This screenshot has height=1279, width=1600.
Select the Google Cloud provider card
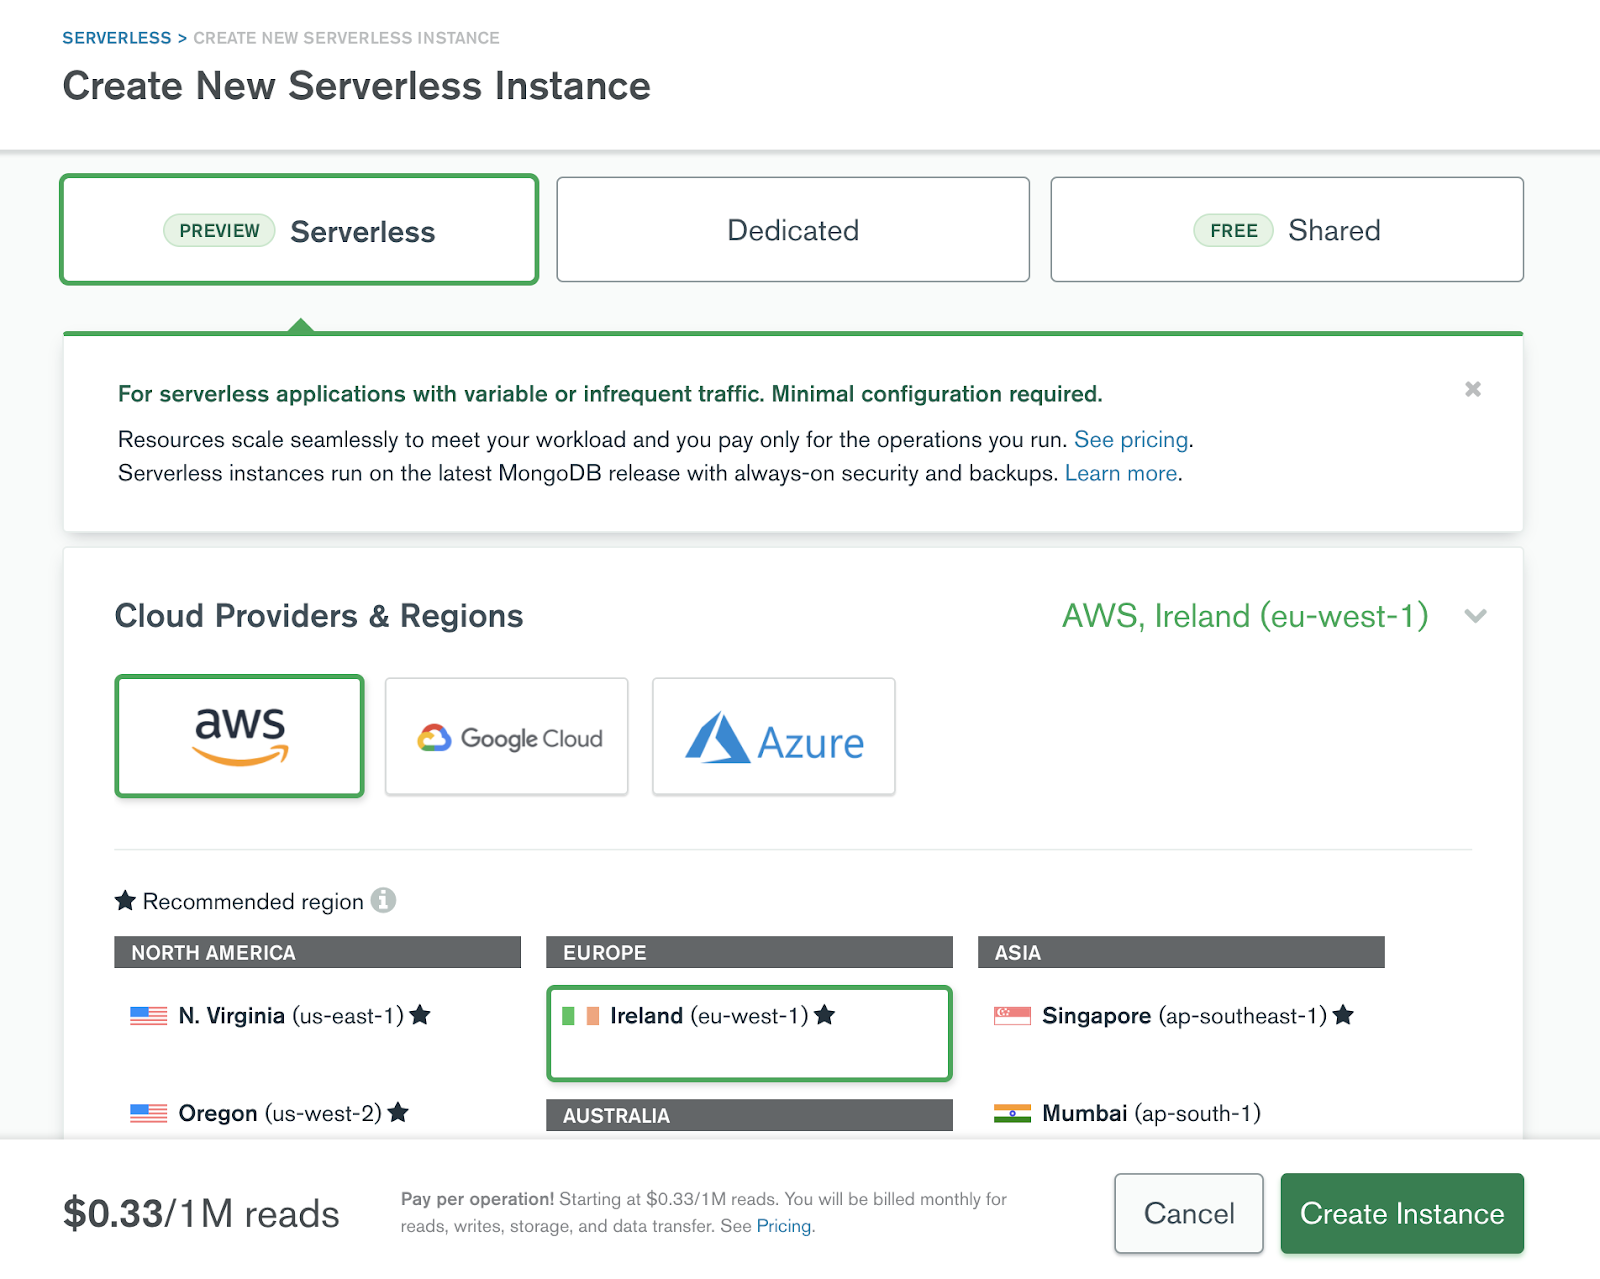506,736
